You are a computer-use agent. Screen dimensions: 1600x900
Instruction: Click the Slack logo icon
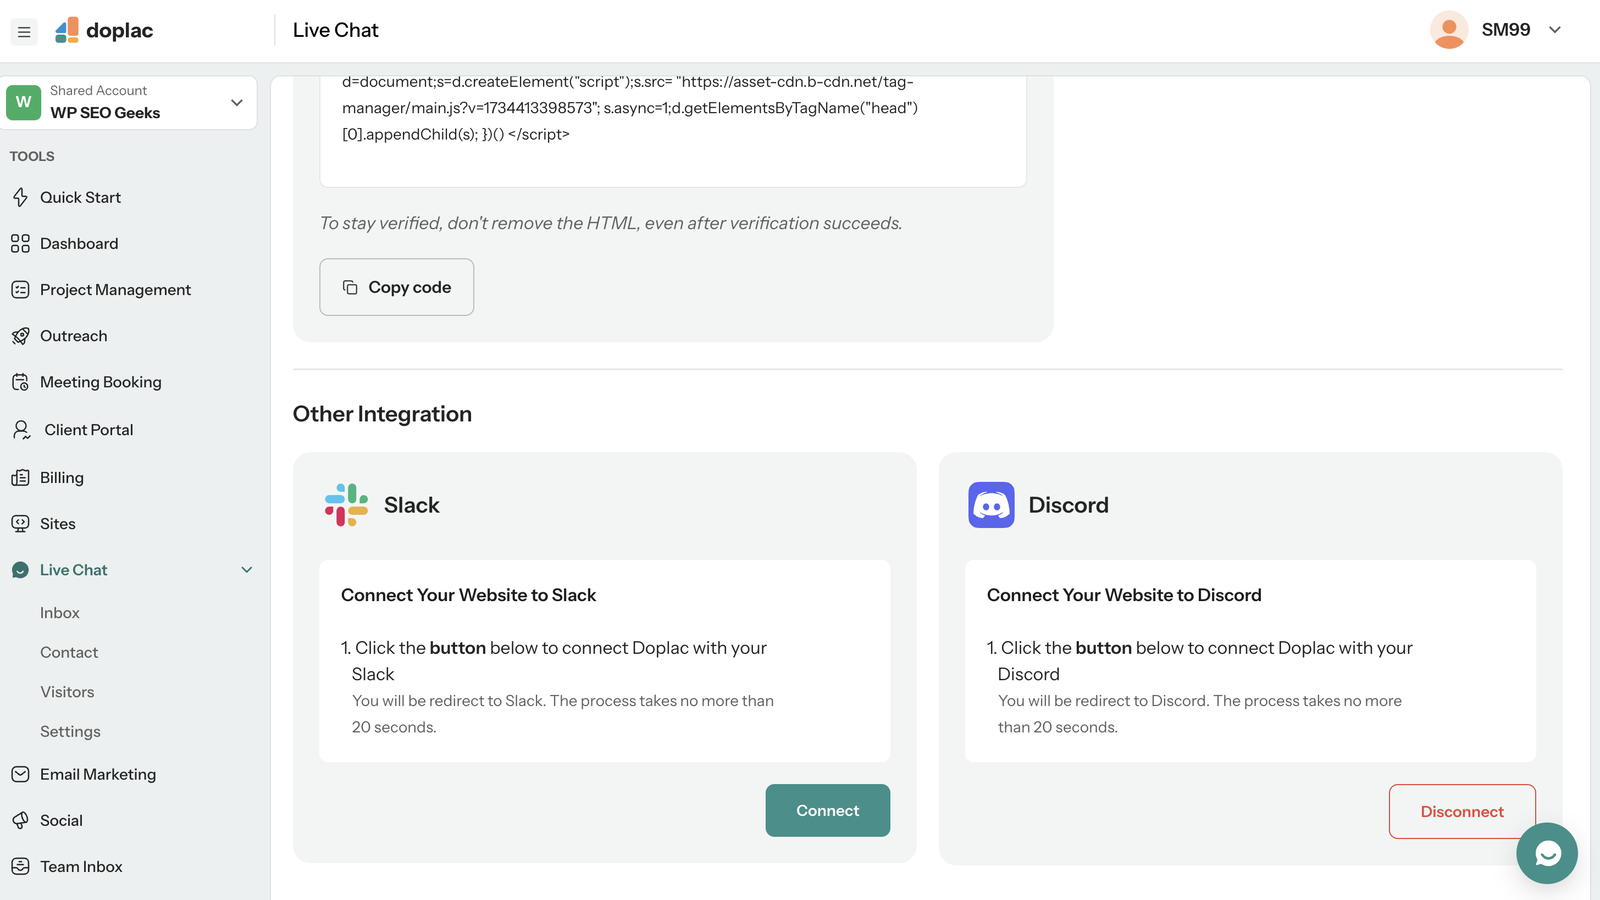tap(346, 505)
